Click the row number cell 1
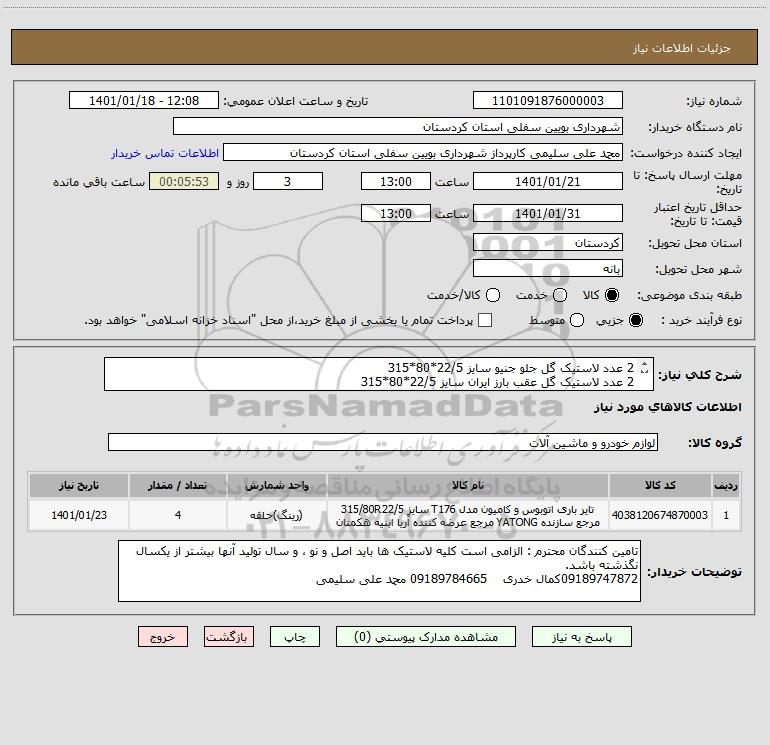Viewport: 770px width, 745px height. coord(726,515)
